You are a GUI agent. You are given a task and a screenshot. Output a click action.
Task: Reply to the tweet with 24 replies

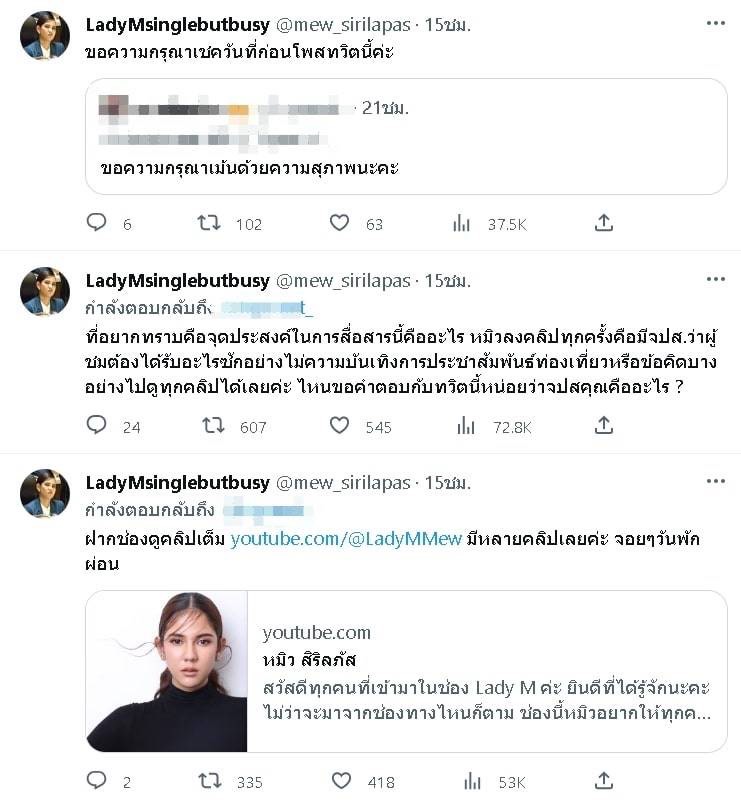tap(97, 426)
